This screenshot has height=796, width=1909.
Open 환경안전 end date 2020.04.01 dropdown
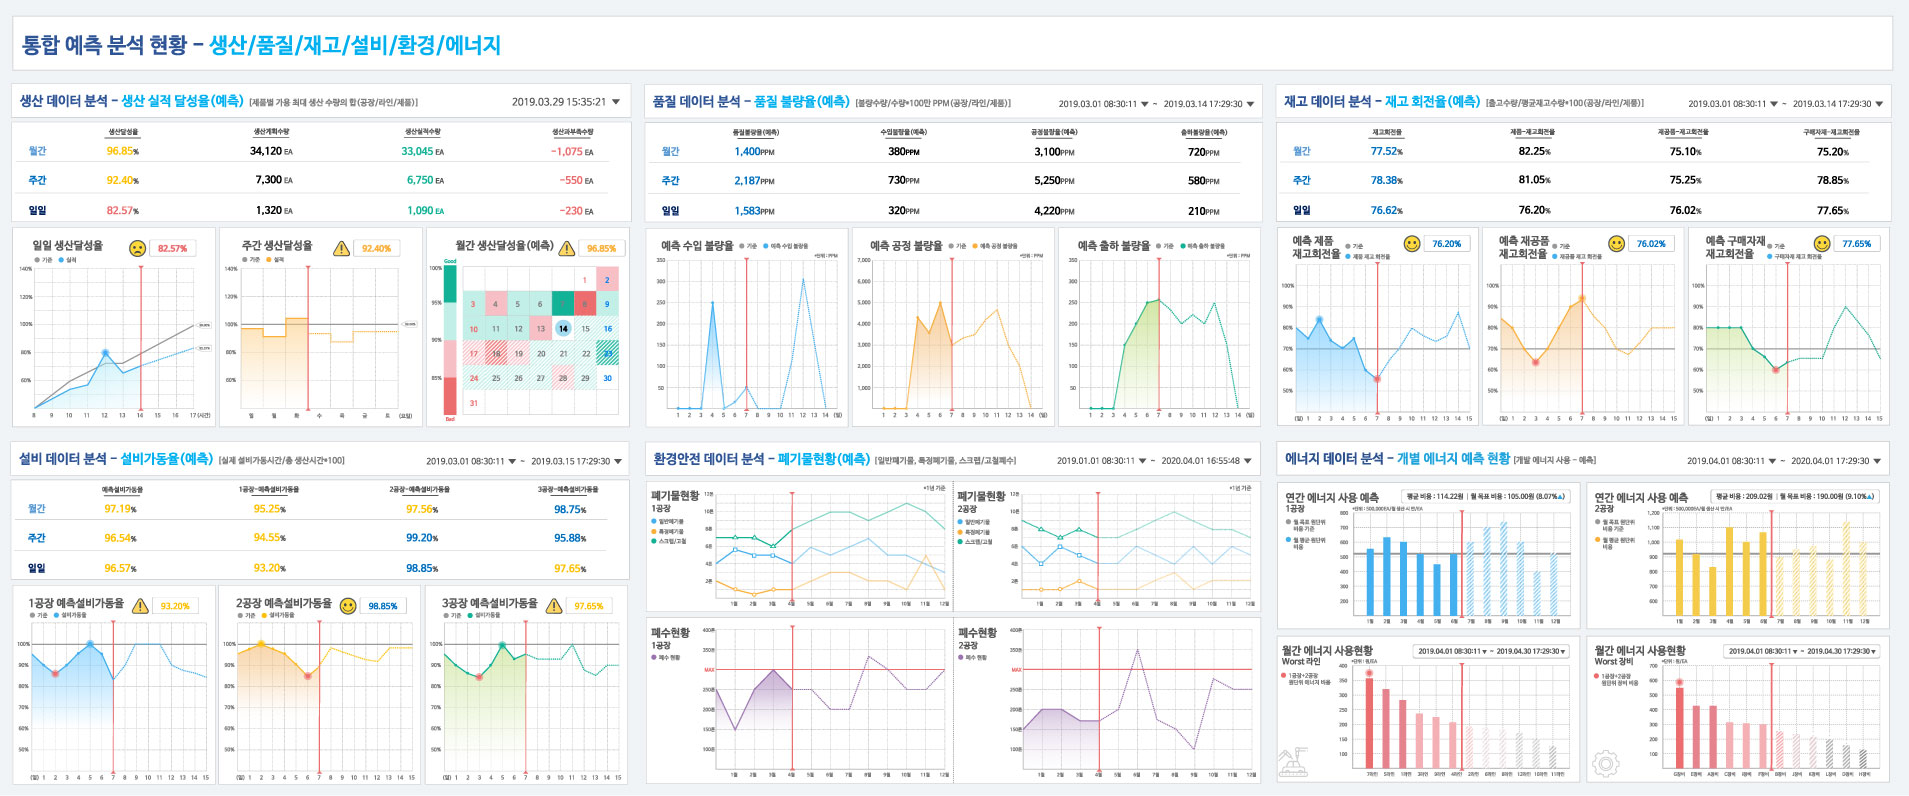[1248, 462]
